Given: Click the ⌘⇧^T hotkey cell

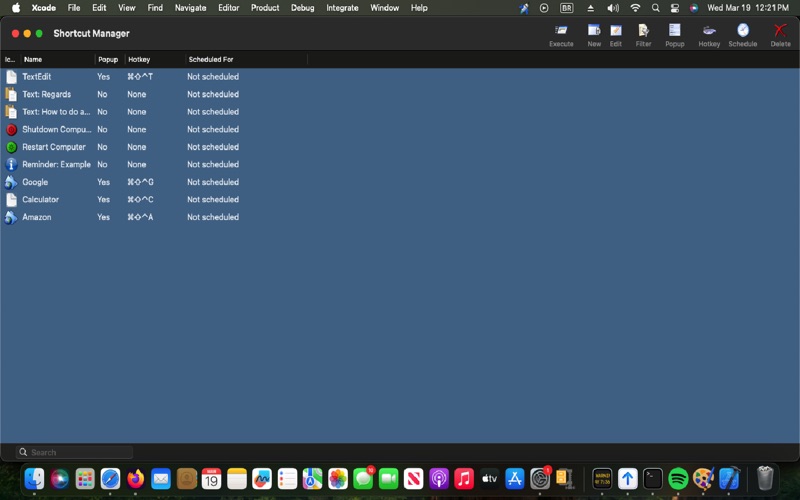Looking at the screenshot, I should click(140, 77).
